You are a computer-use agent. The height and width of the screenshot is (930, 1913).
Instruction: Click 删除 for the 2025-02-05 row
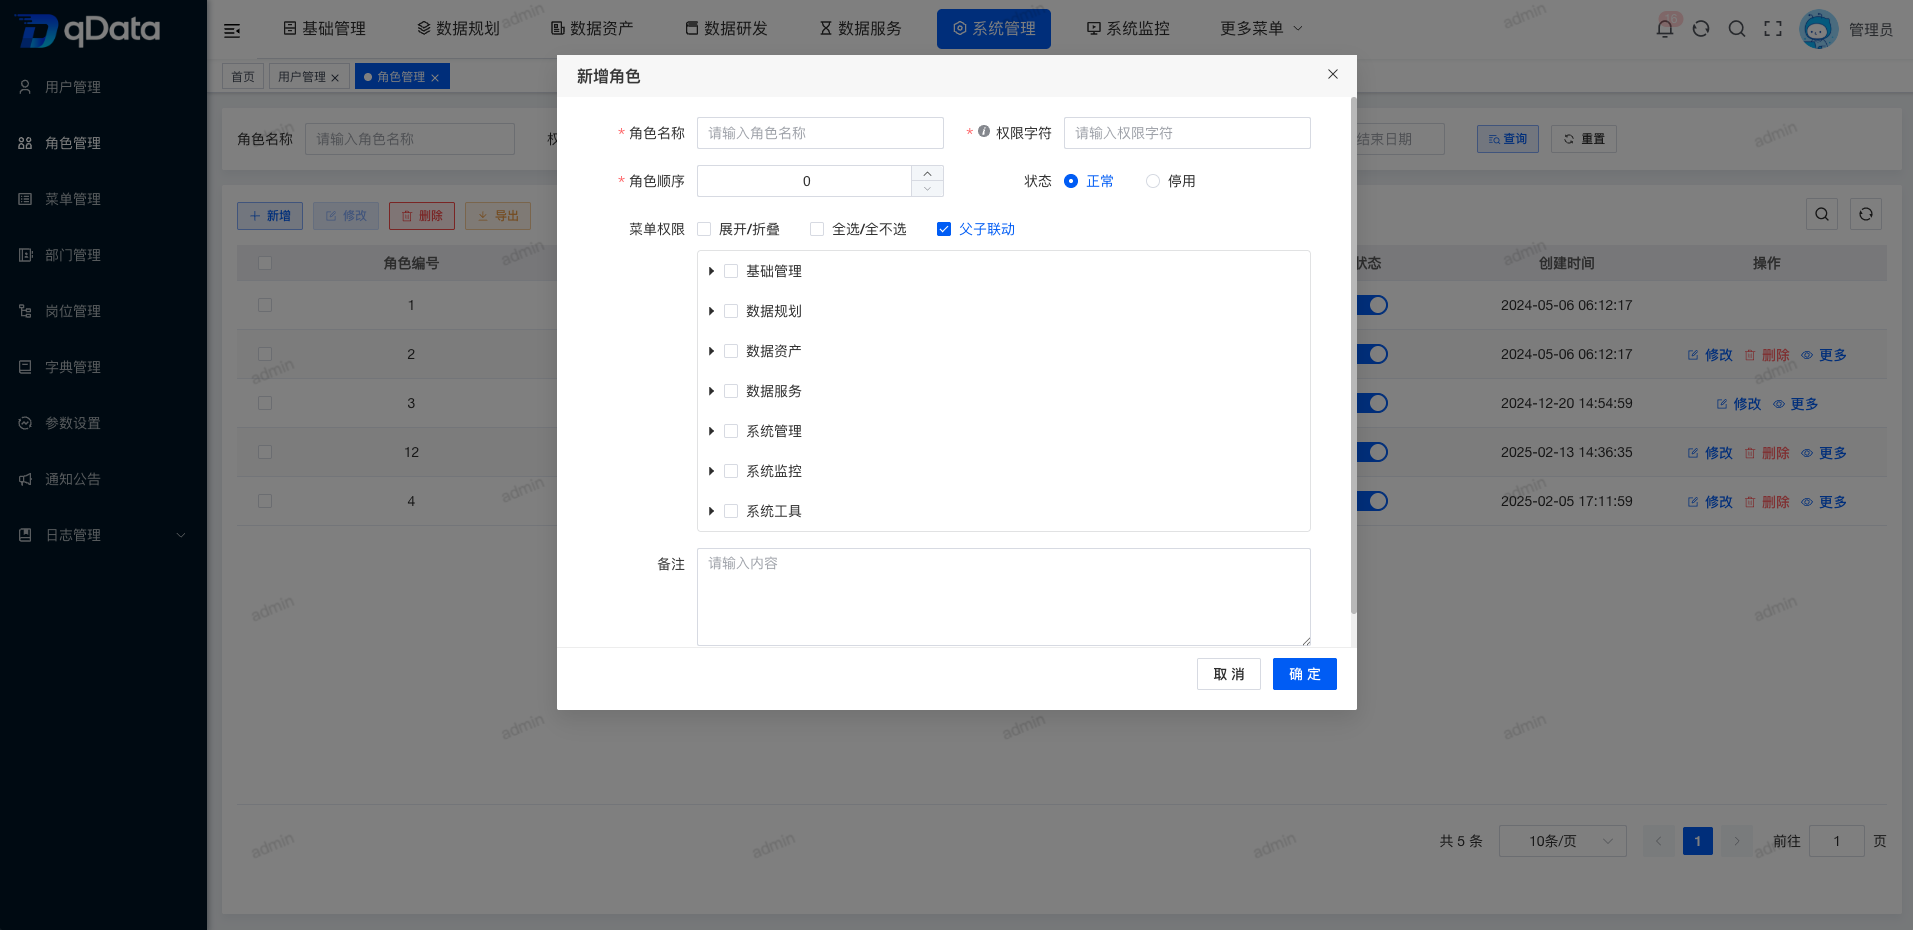point(1767,502)
